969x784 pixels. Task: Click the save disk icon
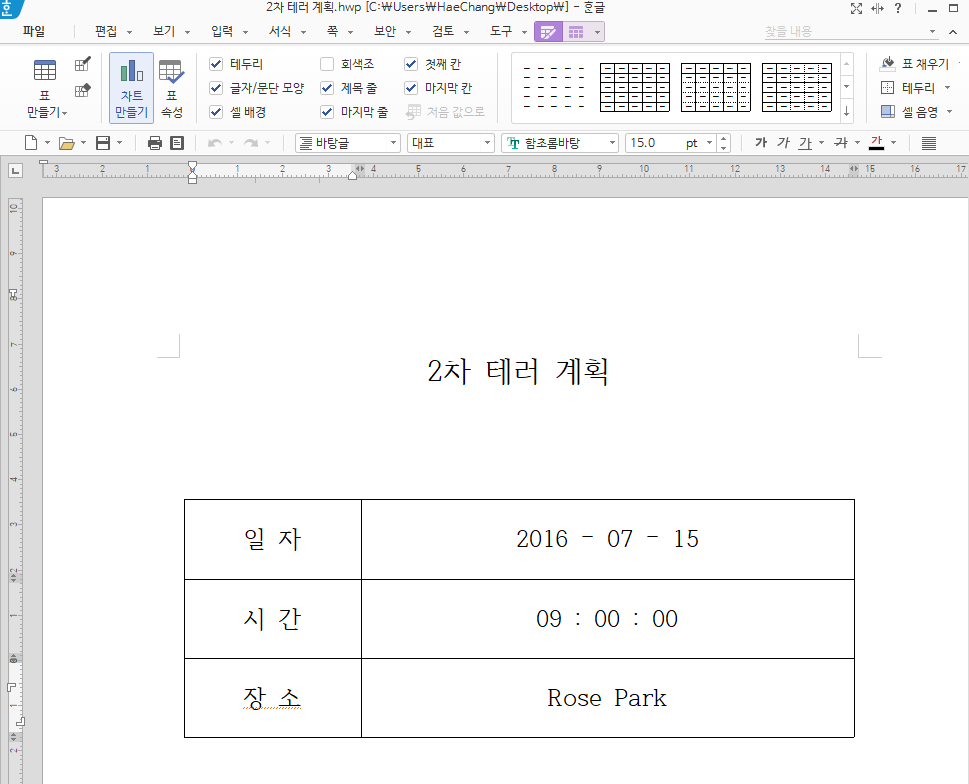tap(103, 143)
